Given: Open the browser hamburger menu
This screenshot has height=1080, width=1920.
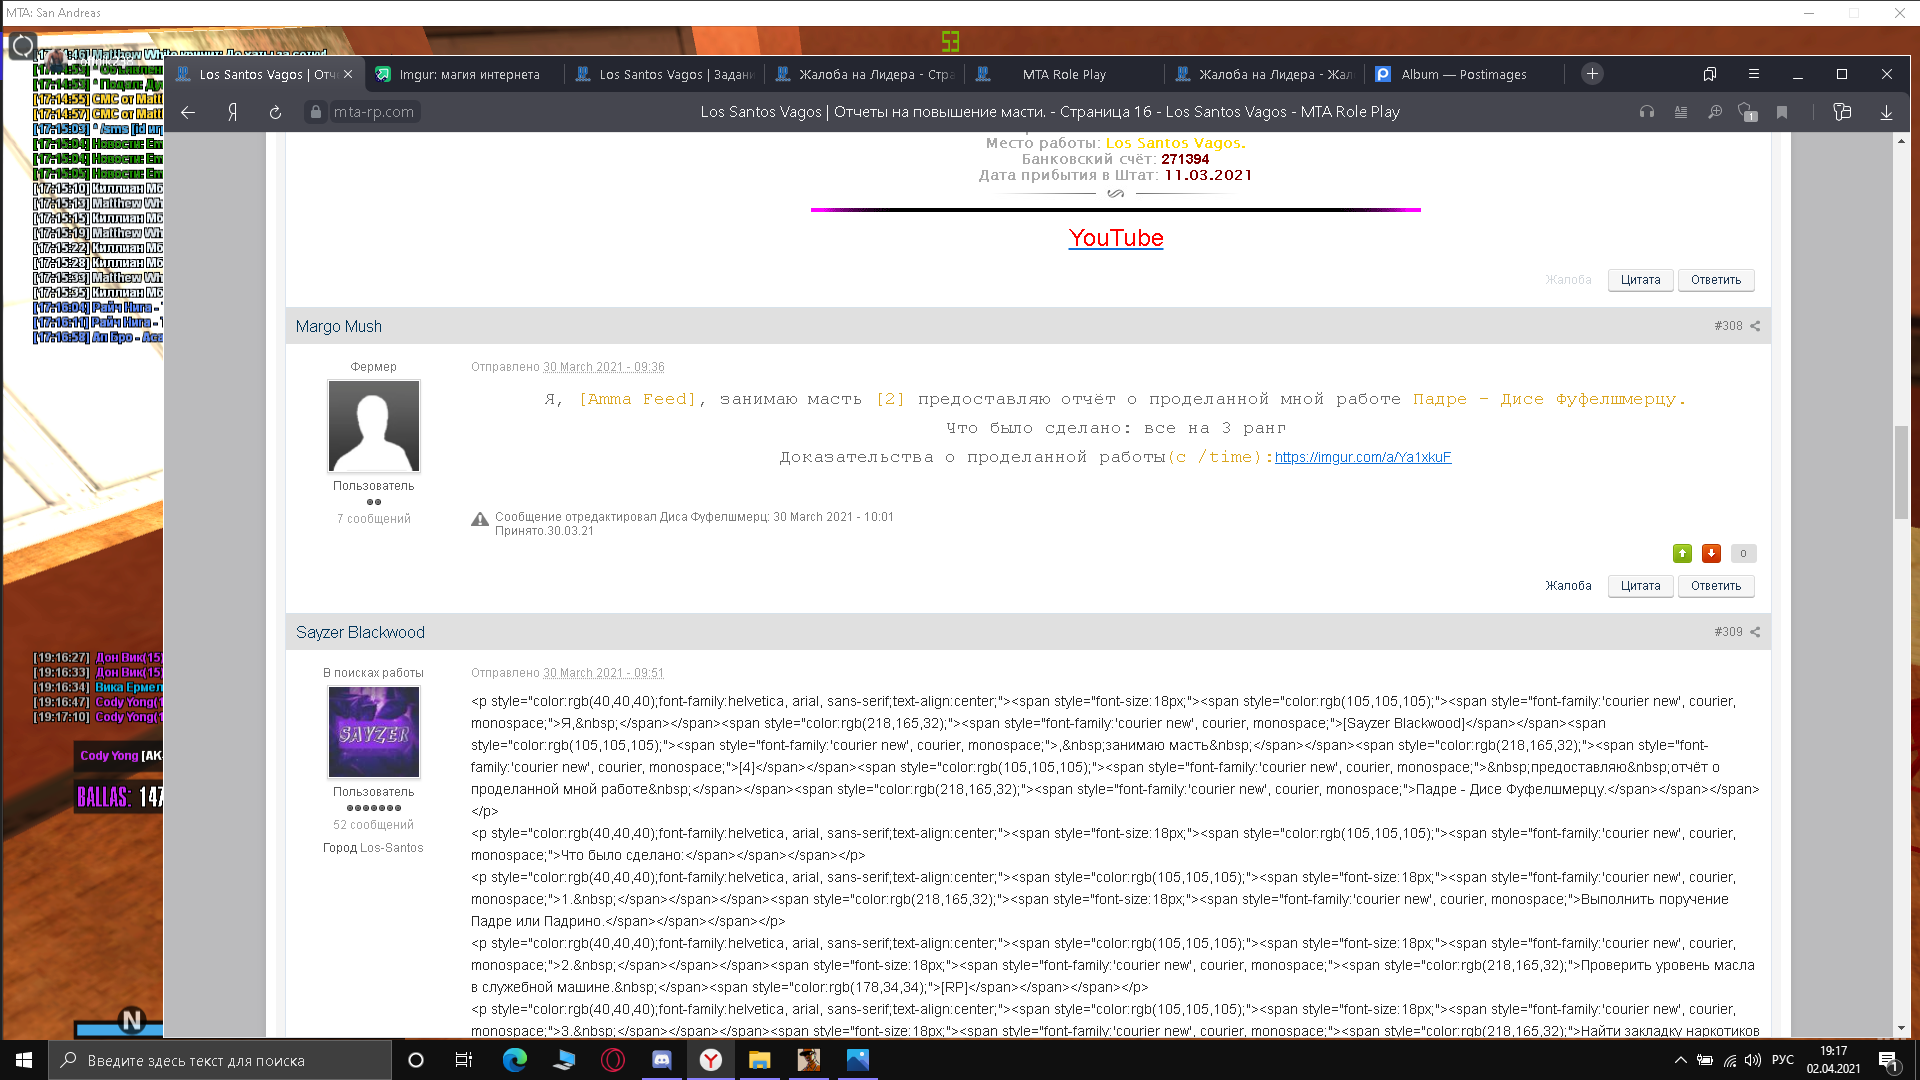Looking at the screenshot, I should 1753,74.
